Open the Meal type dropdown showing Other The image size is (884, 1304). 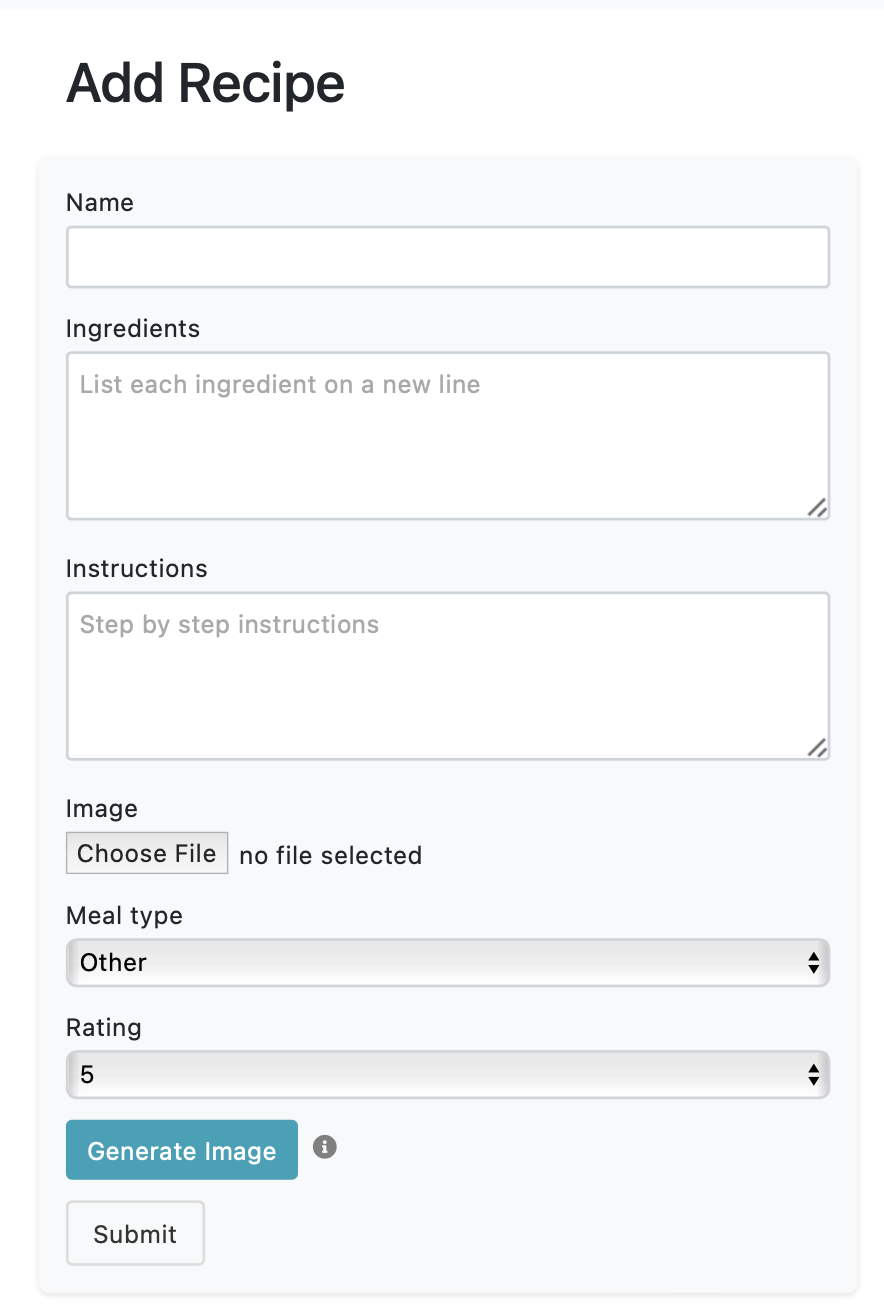pyautogui.click(x=447, y=963)
